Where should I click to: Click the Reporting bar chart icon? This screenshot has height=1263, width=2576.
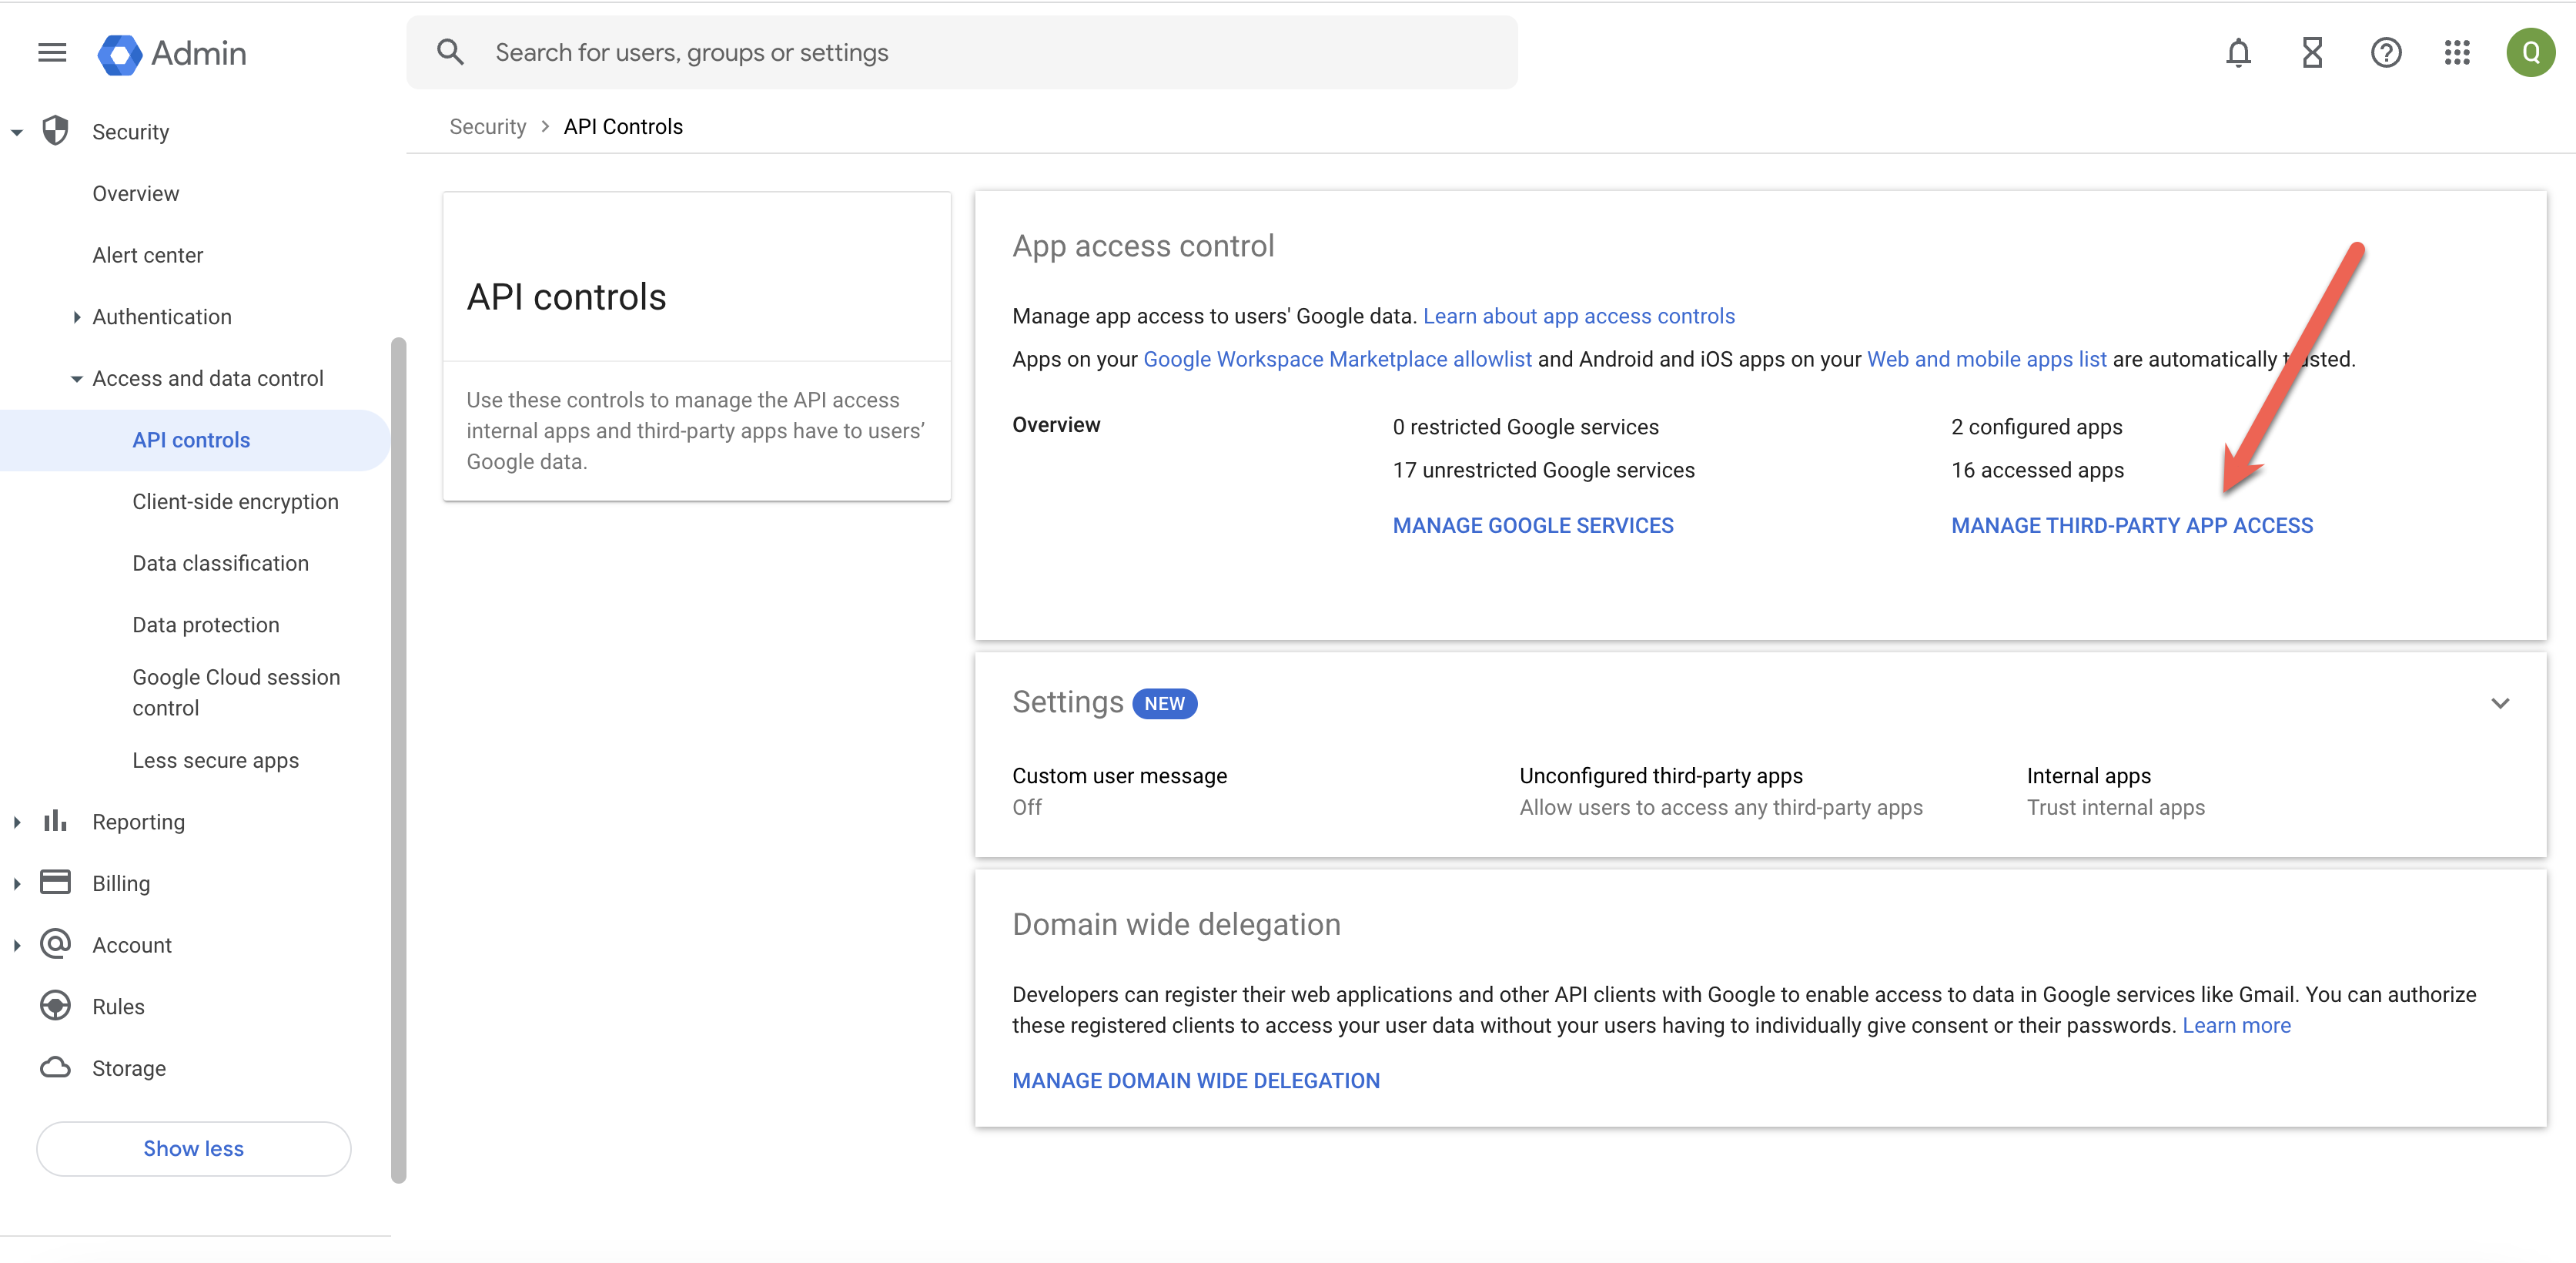[x=56, y=821]
